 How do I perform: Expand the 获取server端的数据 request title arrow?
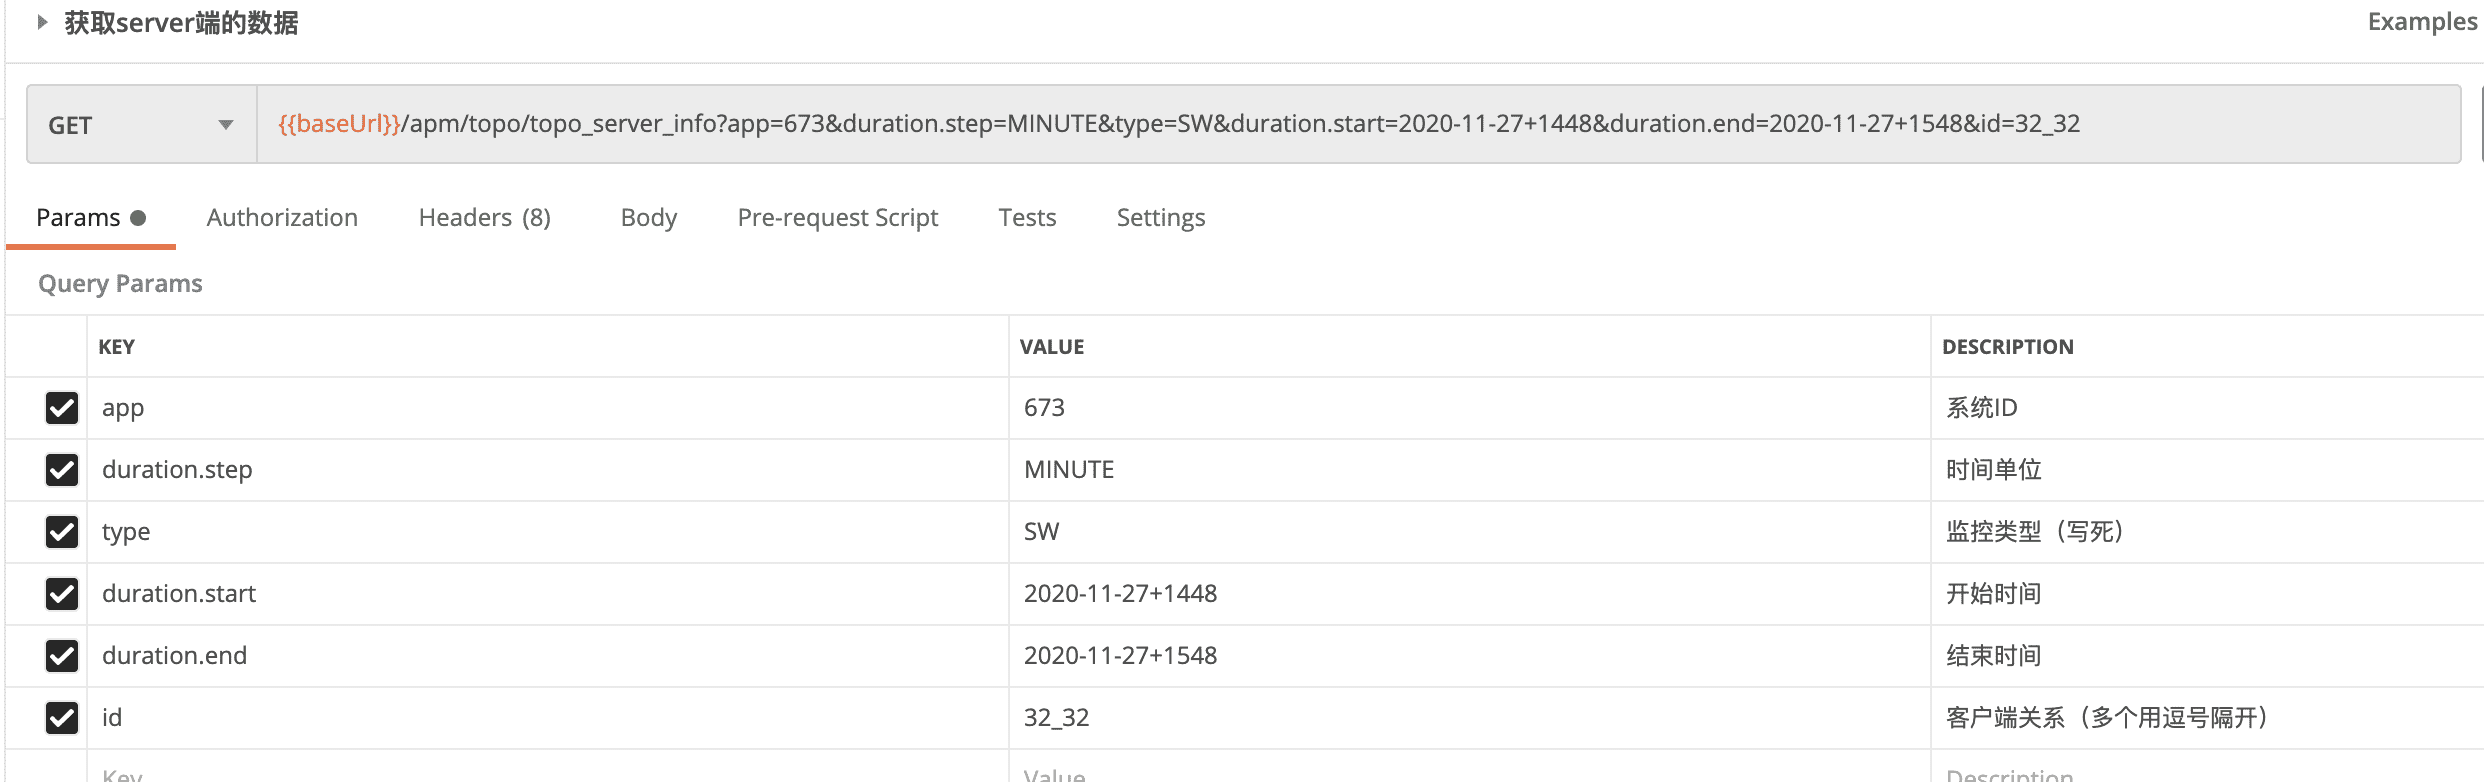[x=42, y=22]
